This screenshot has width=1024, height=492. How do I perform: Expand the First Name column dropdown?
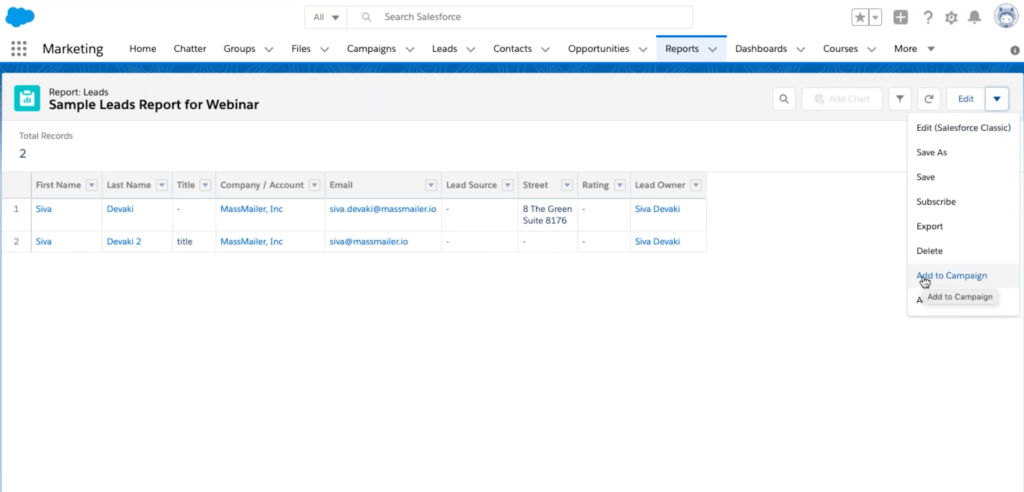(x=92, y=185)
